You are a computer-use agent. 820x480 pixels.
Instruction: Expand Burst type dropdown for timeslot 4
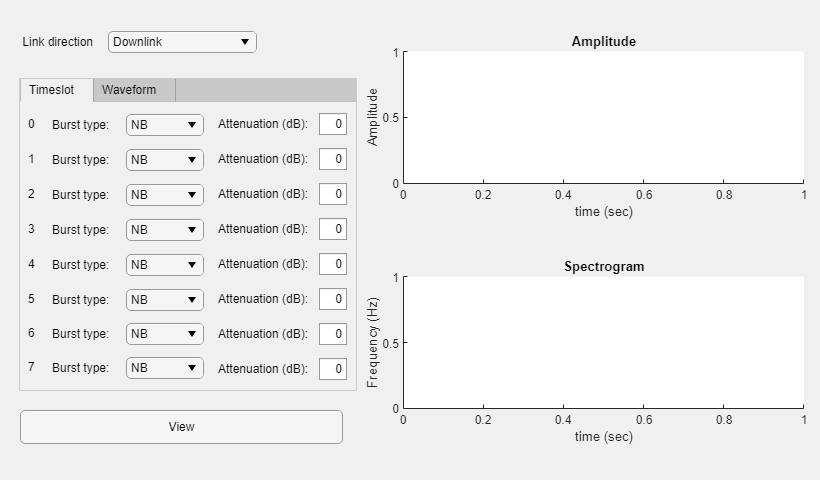165,264
